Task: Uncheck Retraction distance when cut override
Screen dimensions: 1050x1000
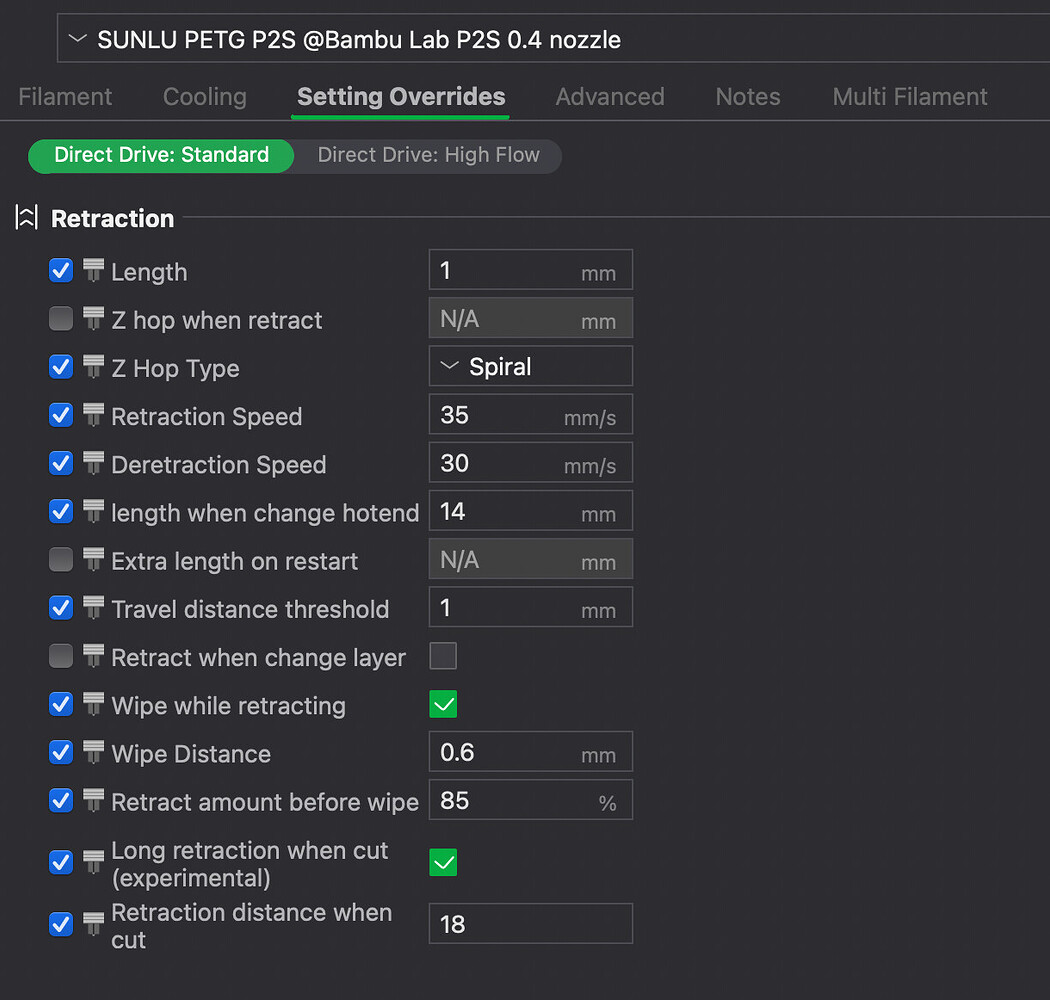Action: pos(61,924)
